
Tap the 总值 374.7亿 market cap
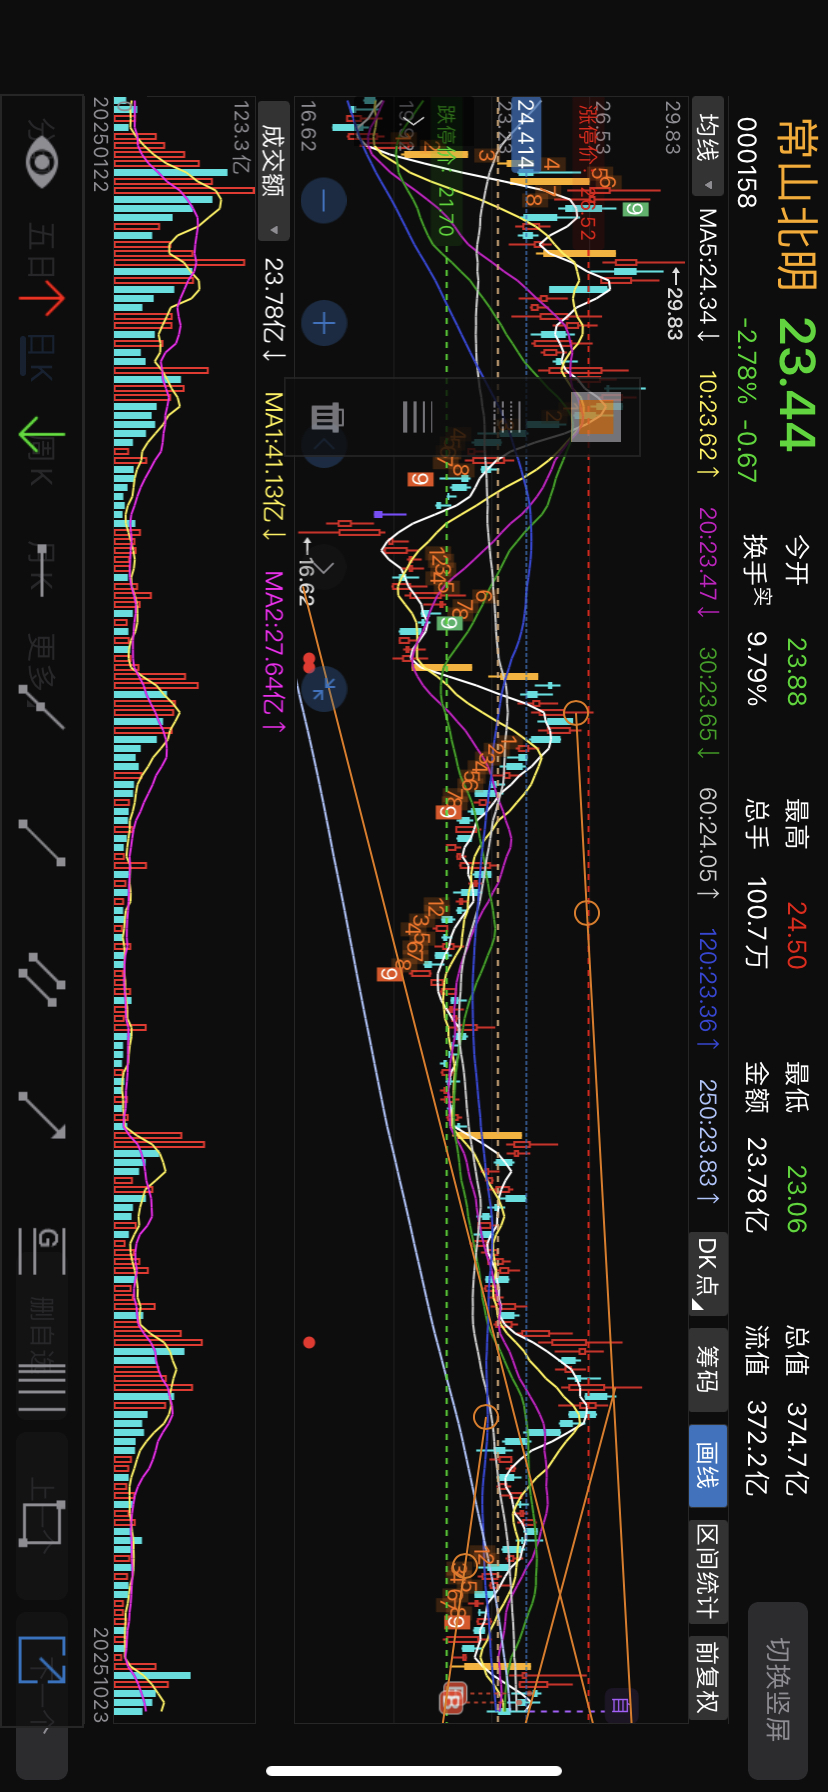point(796,1411)
